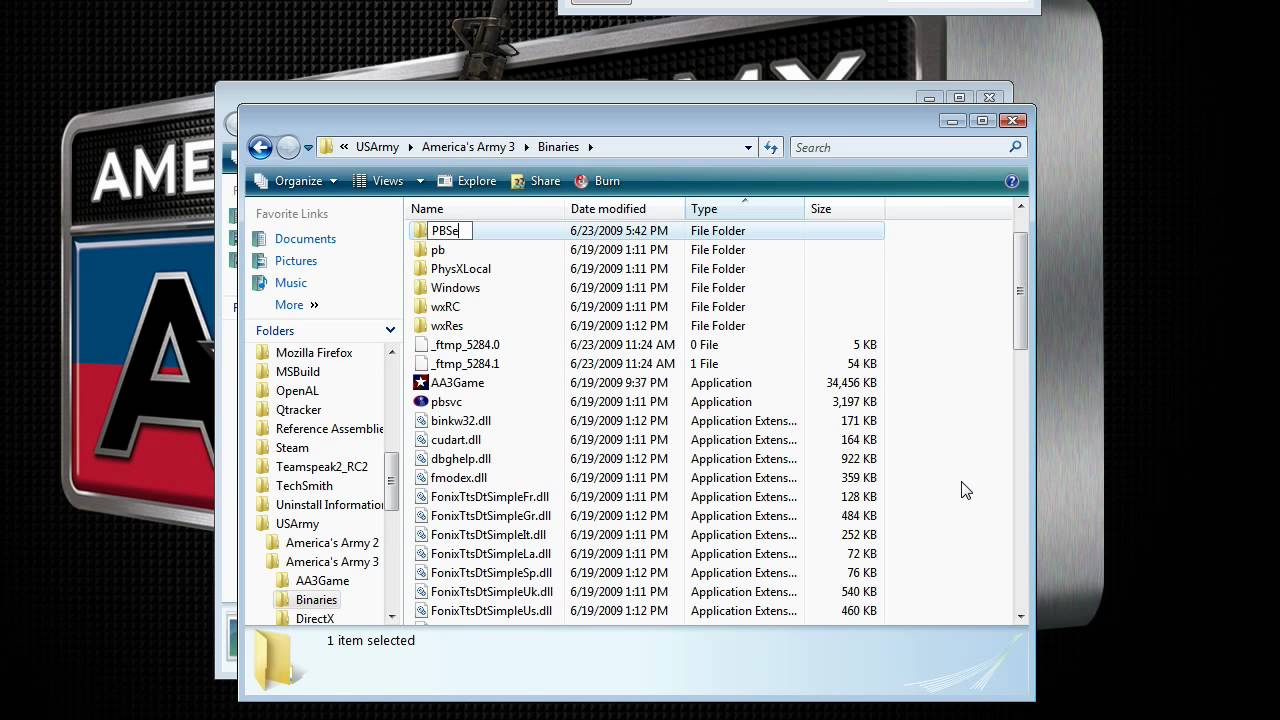Viewport: 1280px width, 720px height.
Task: Select the Windows folder icon
Action: (x=420, y=288)
